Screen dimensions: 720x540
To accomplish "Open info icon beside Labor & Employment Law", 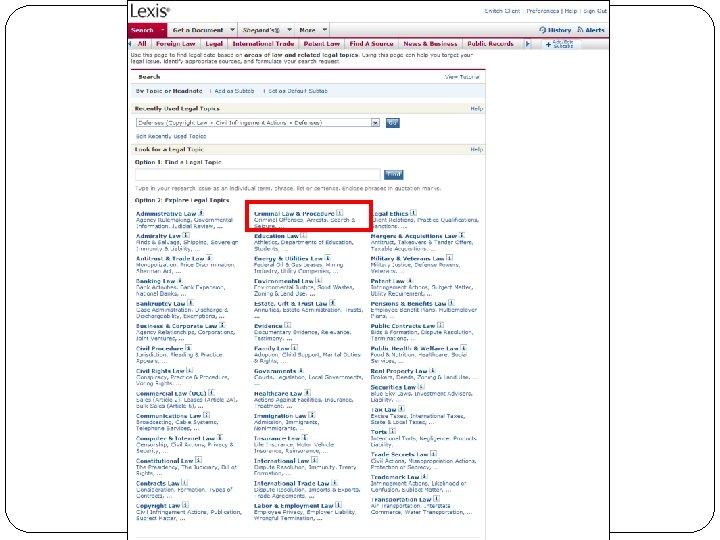I will 338,505.
